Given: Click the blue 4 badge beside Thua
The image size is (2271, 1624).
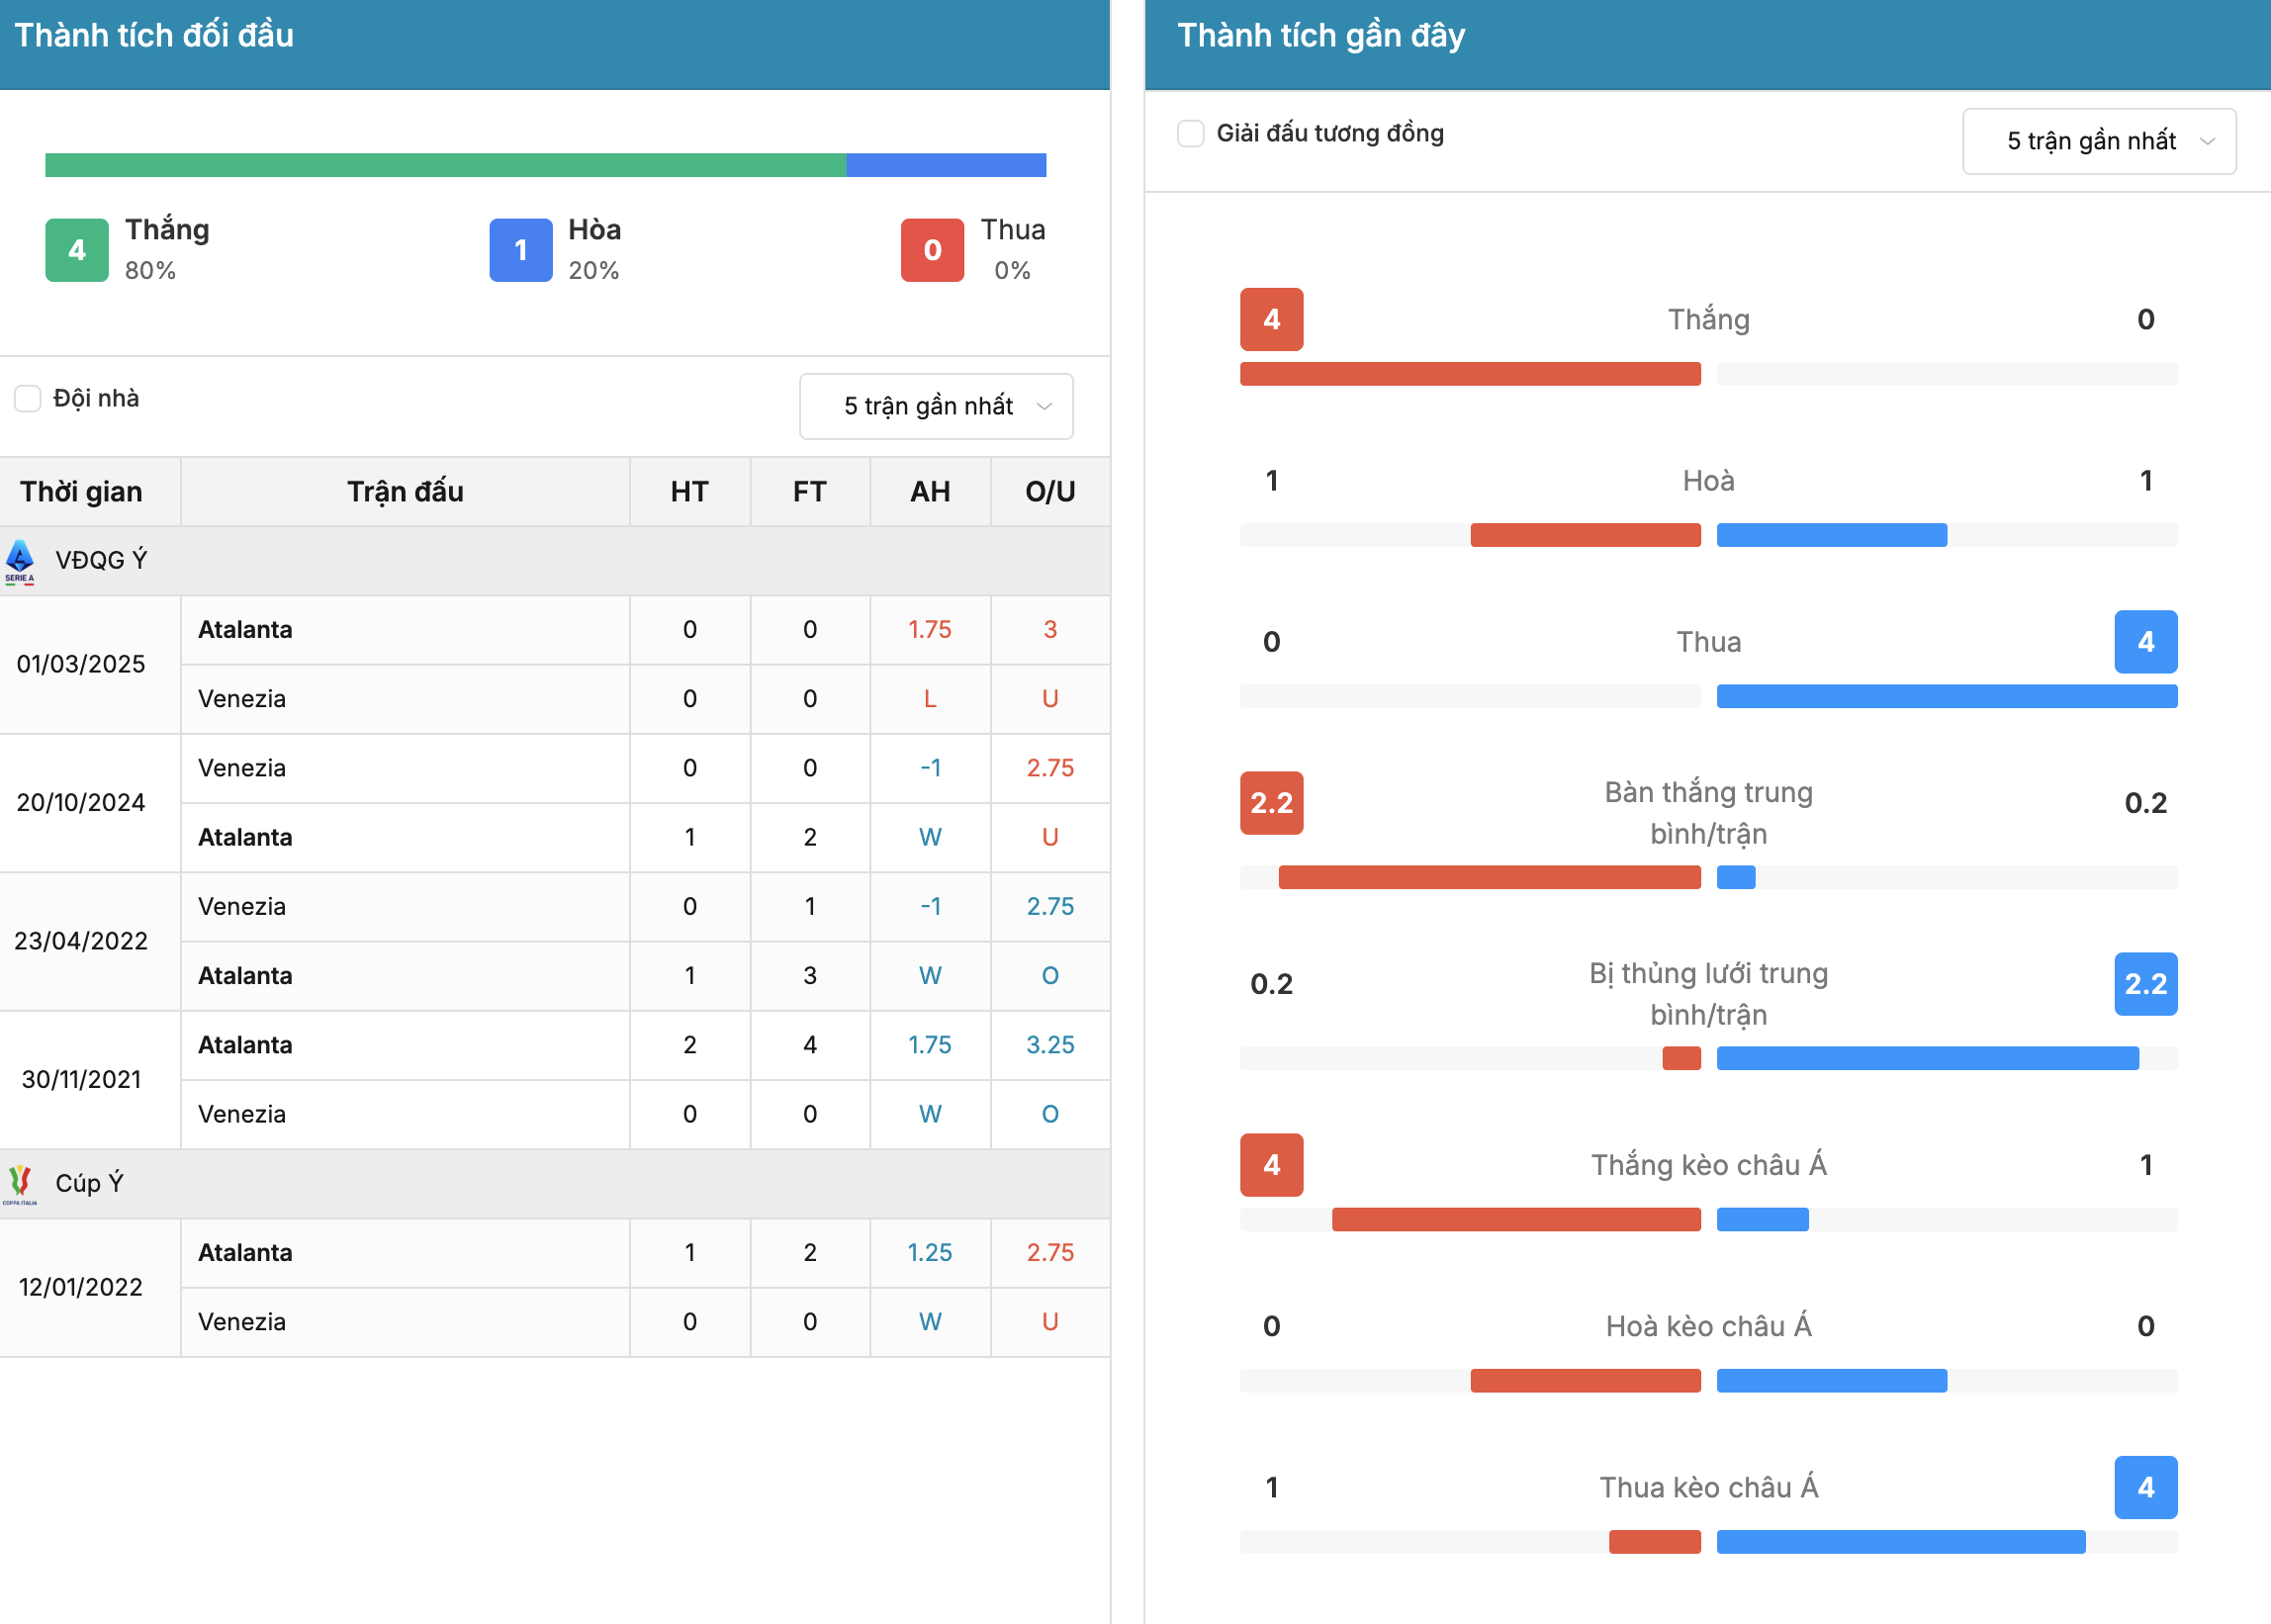Looking at the screenshot, I should coord(2145,642).
